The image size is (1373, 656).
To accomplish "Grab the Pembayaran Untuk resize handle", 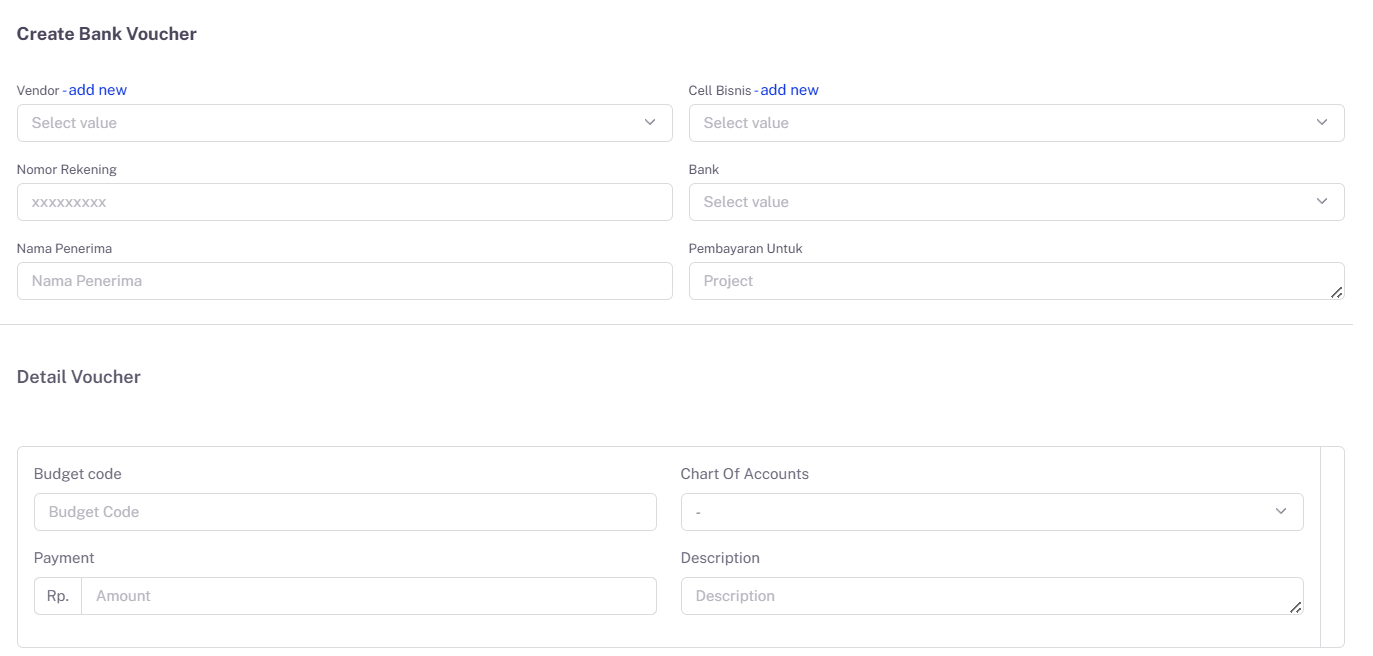I will [1337, 292].
